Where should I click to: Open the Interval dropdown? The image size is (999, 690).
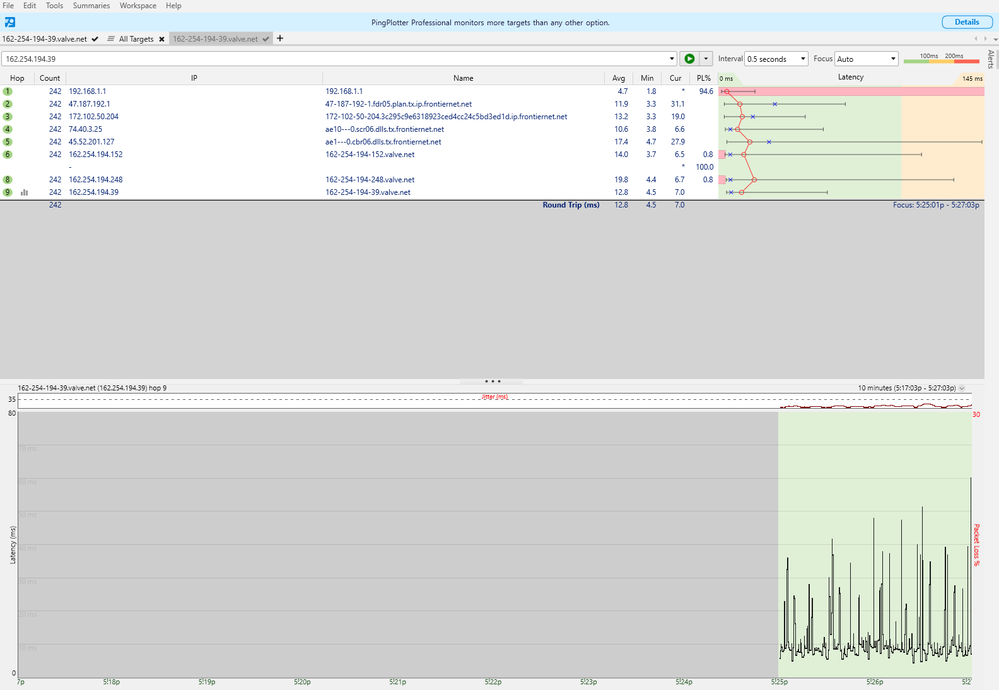point(777,59)
